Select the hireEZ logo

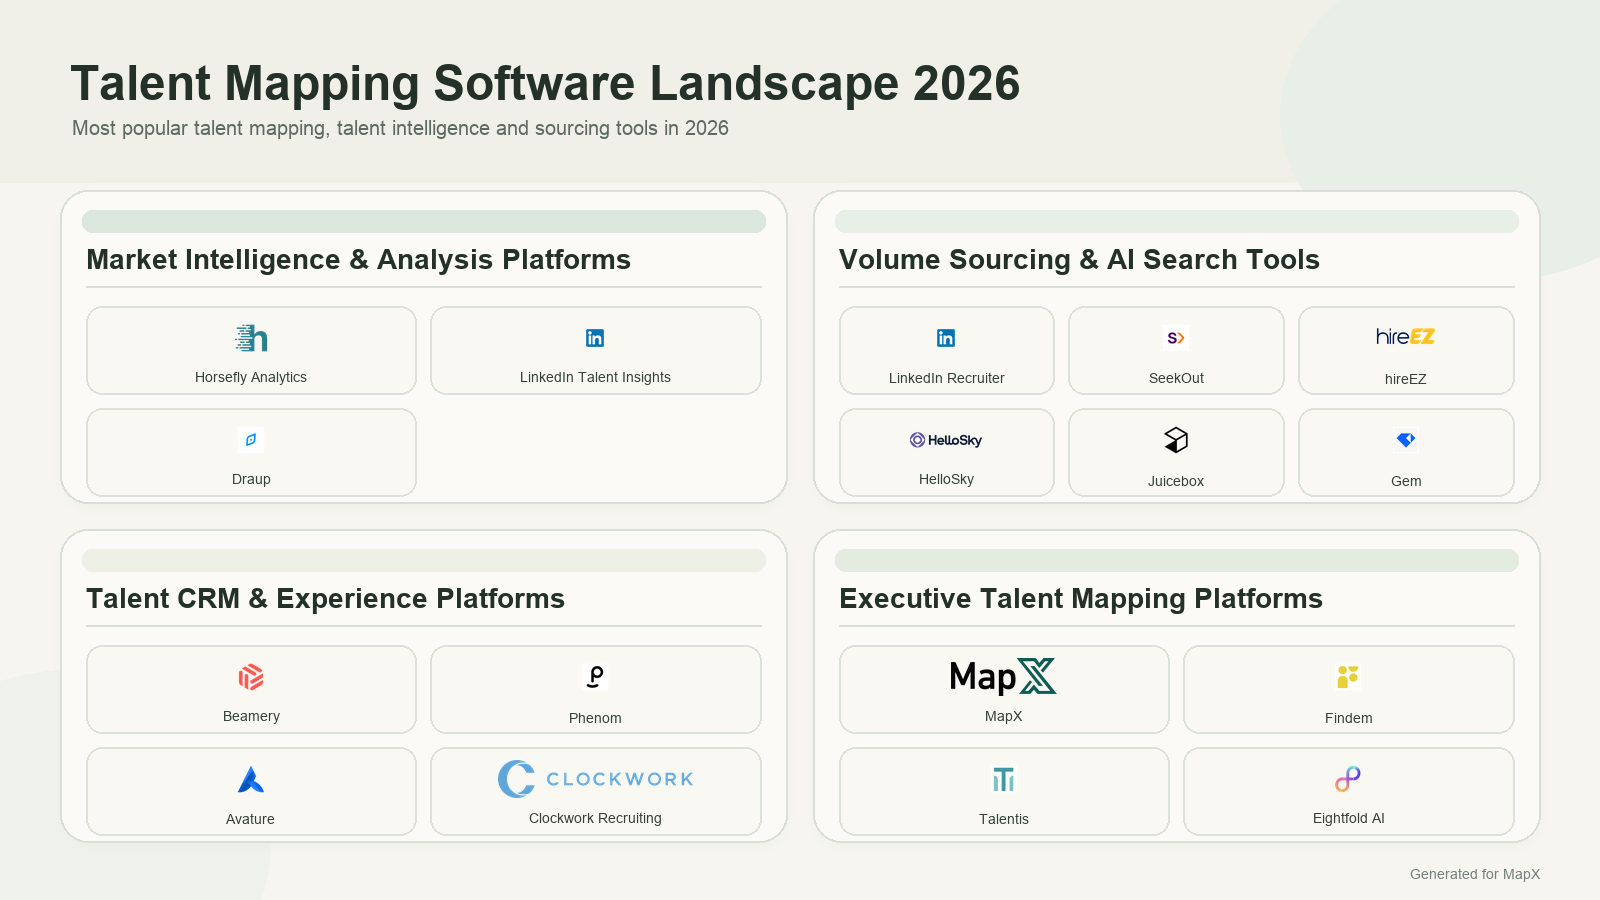coord(1405,337)
